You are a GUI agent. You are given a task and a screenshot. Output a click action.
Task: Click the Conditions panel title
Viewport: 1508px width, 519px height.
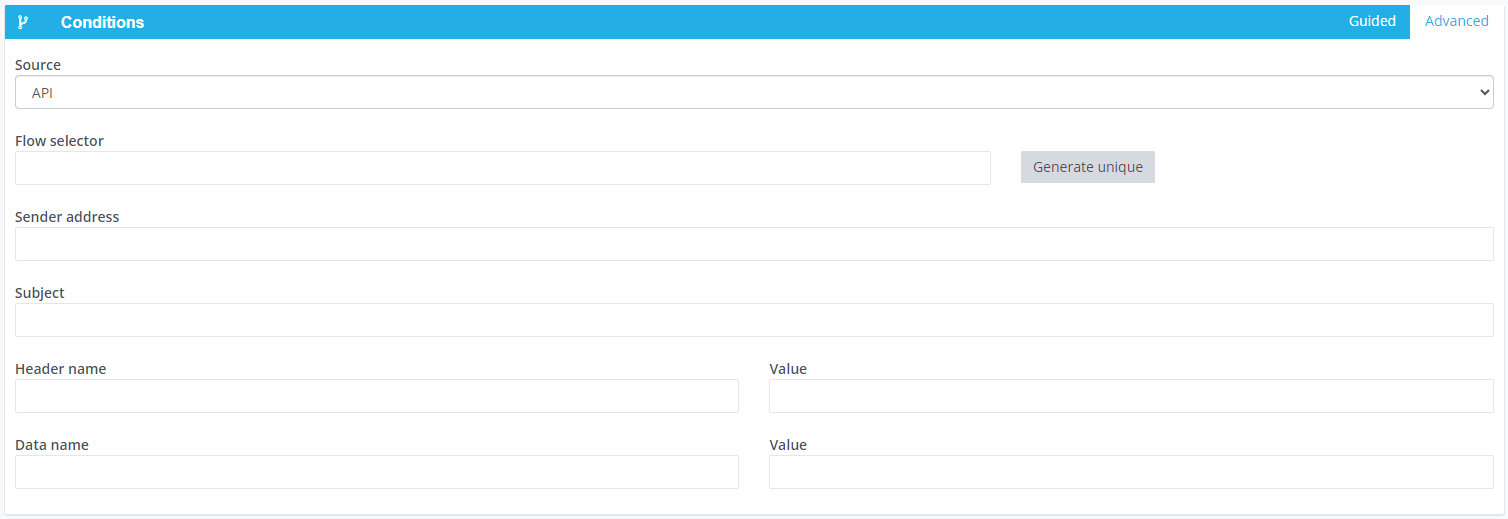(102, 22)
